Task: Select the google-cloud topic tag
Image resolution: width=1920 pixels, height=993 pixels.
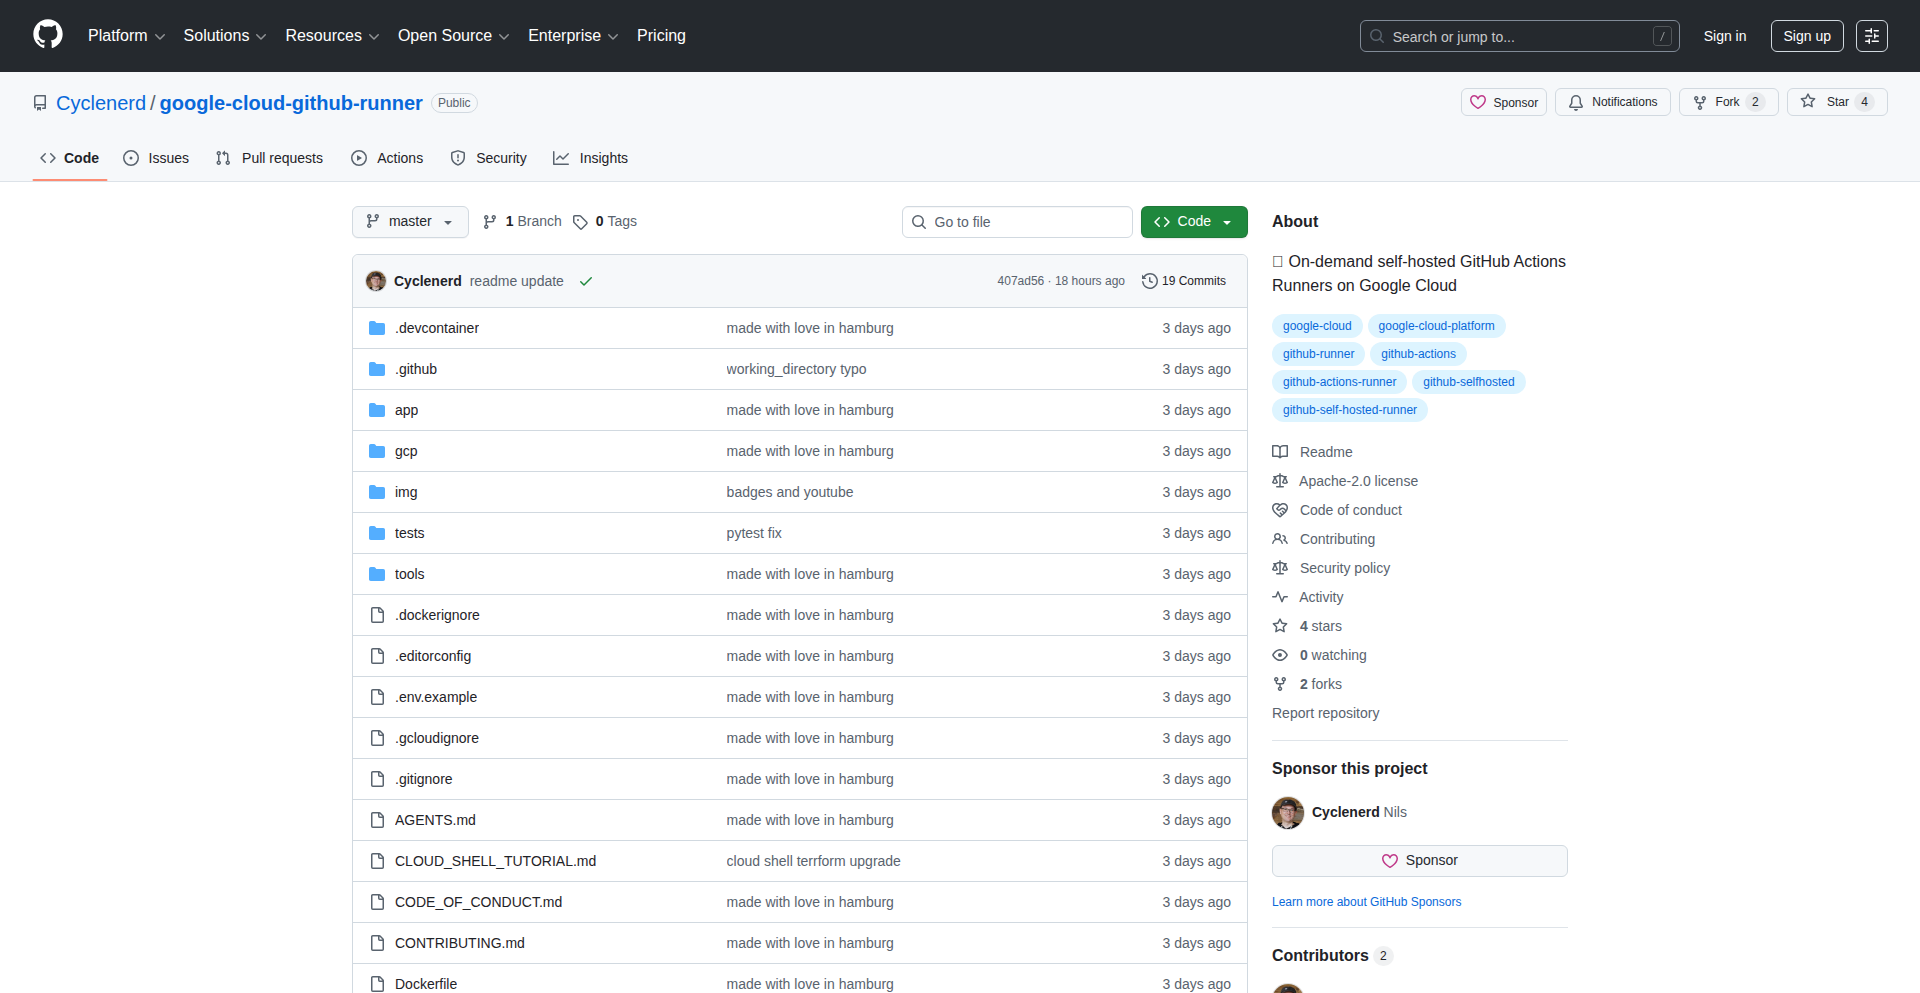Action: pos(1316,325)
